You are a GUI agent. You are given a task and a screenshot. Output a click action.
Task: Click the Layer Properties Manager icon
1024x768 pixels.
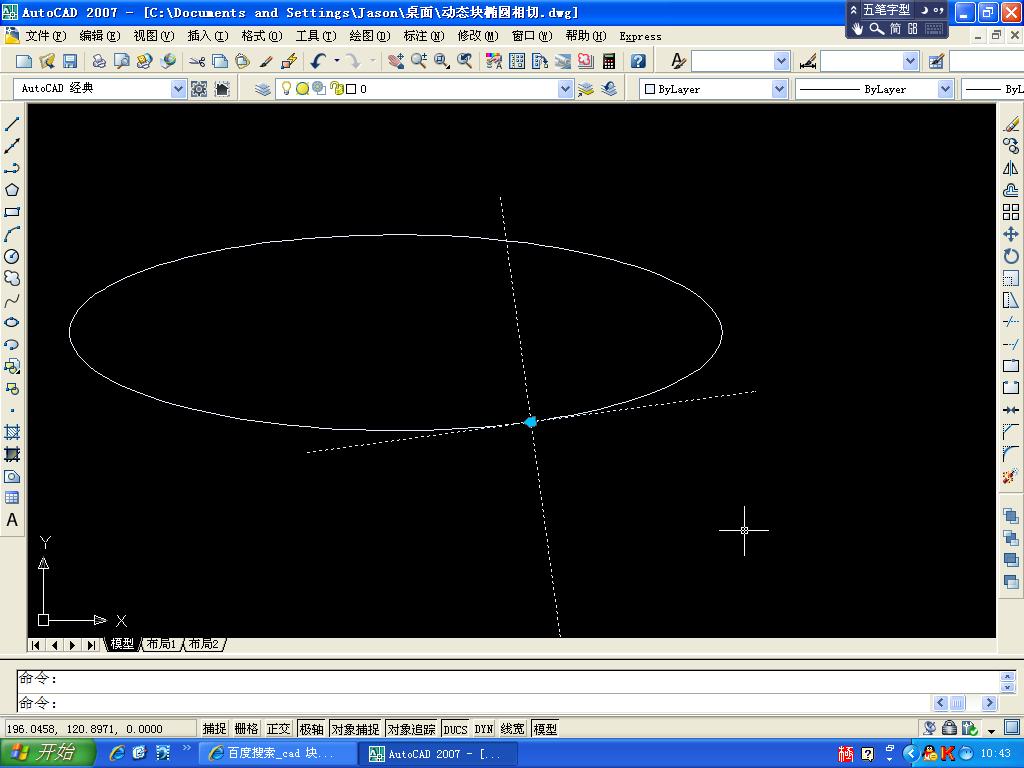click(x=263, y=89)
